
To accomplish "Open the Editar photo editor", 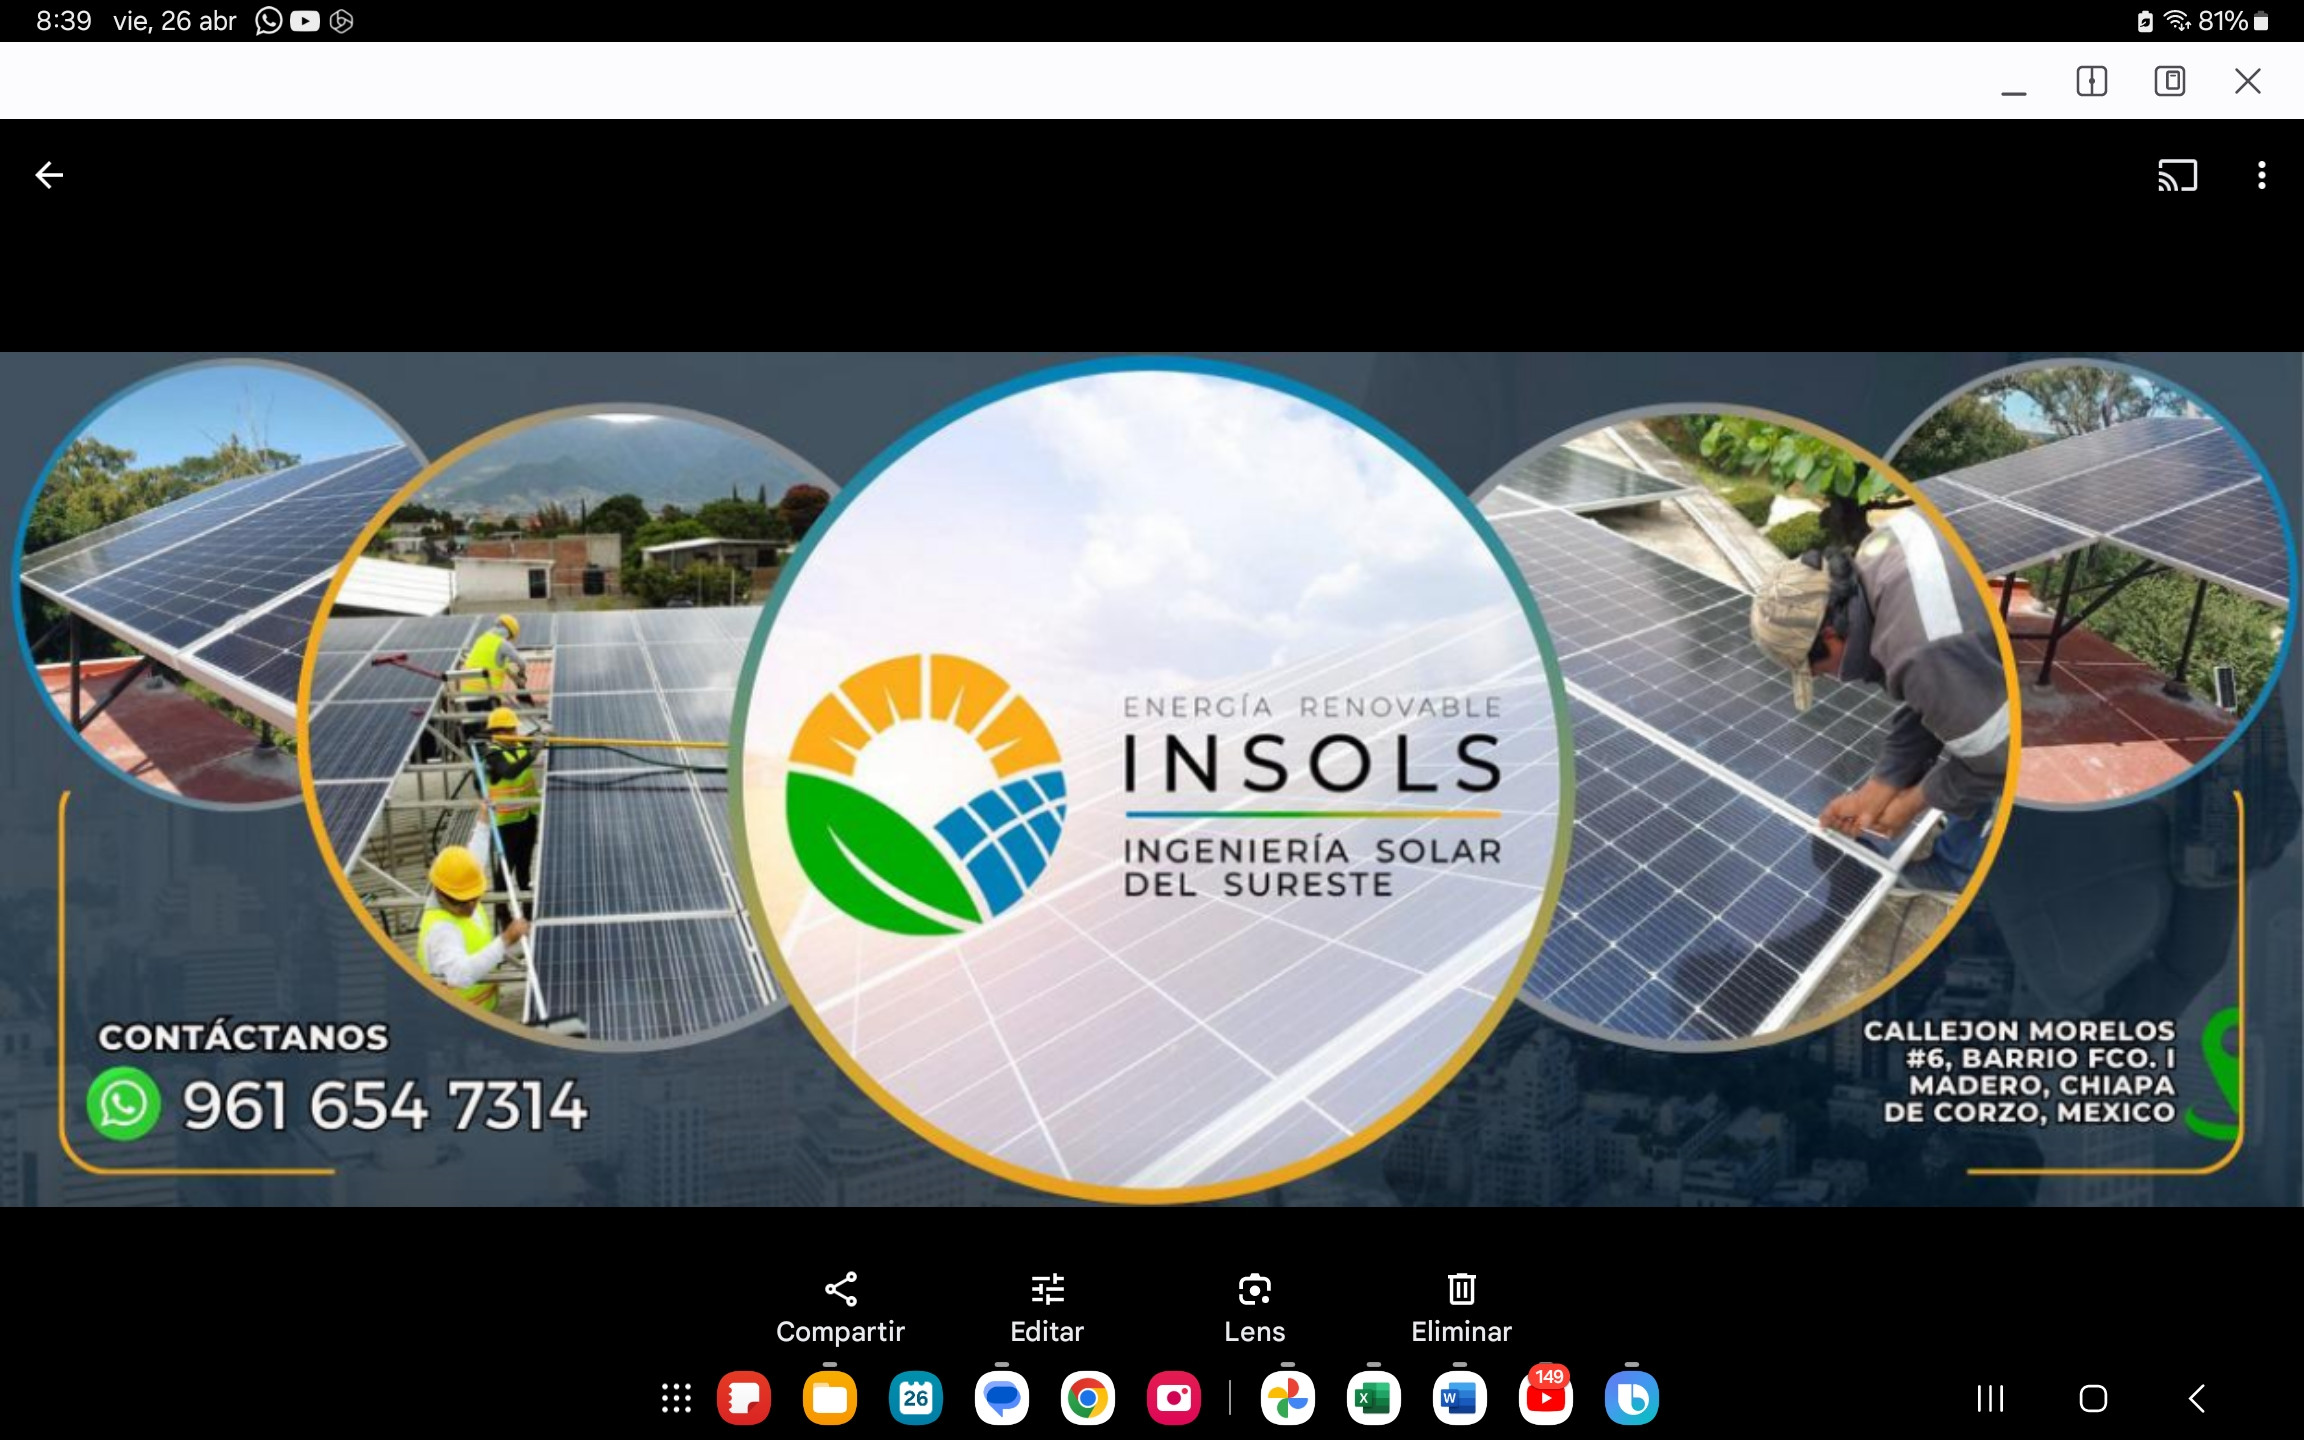I will pyautogui.click(x=1047, y=1307).
